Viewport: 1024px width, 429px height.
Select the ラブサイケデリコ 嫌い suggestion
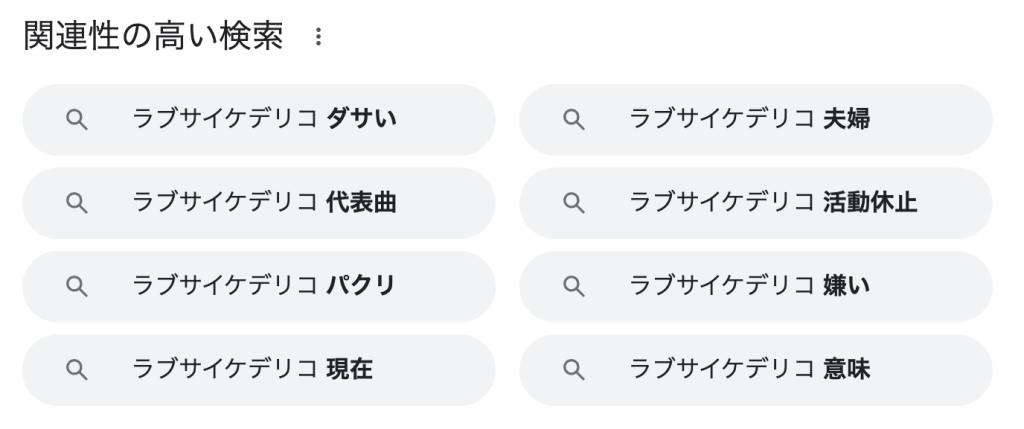pos(750,286)
